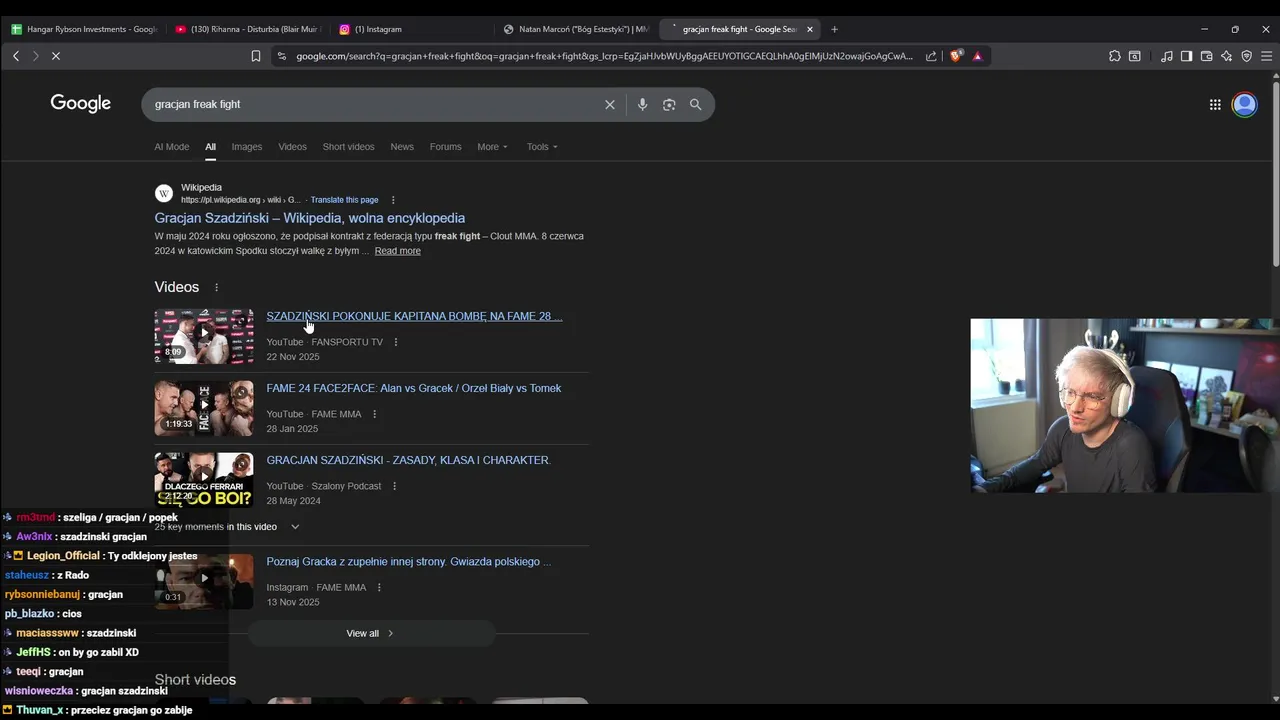The image size is (1280, 720).
Task: Click the Google logo
Action: click(81, 104)
